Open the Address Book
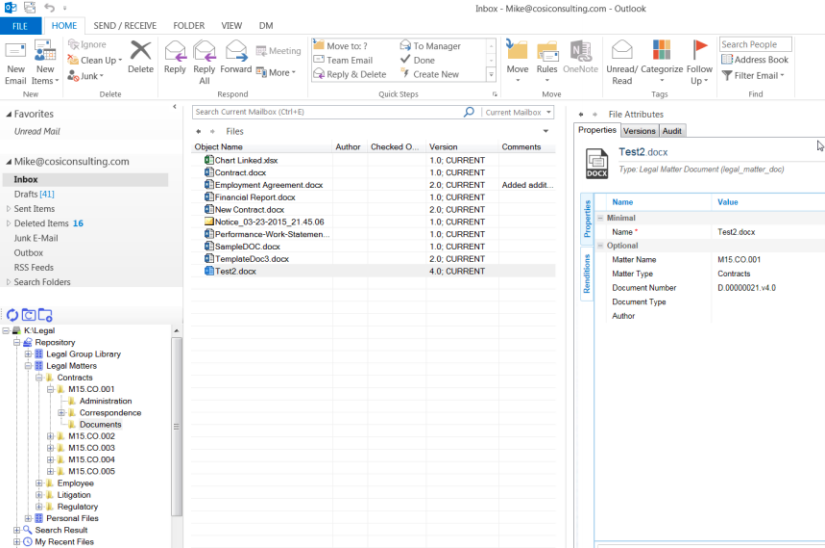Viewport: 825px width, 548px height. pyautogui.click(x=755, y=59)
